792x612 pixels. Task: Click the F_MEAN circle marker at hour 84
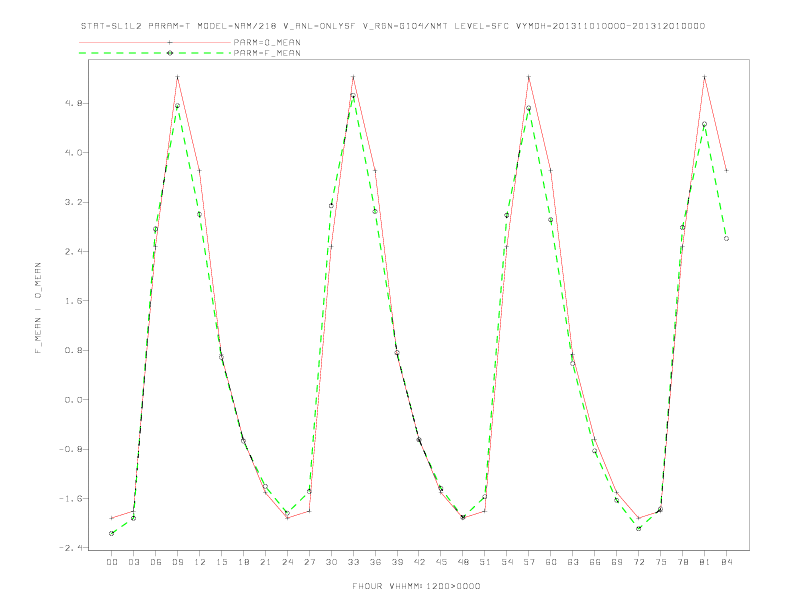tap(726, 238)
